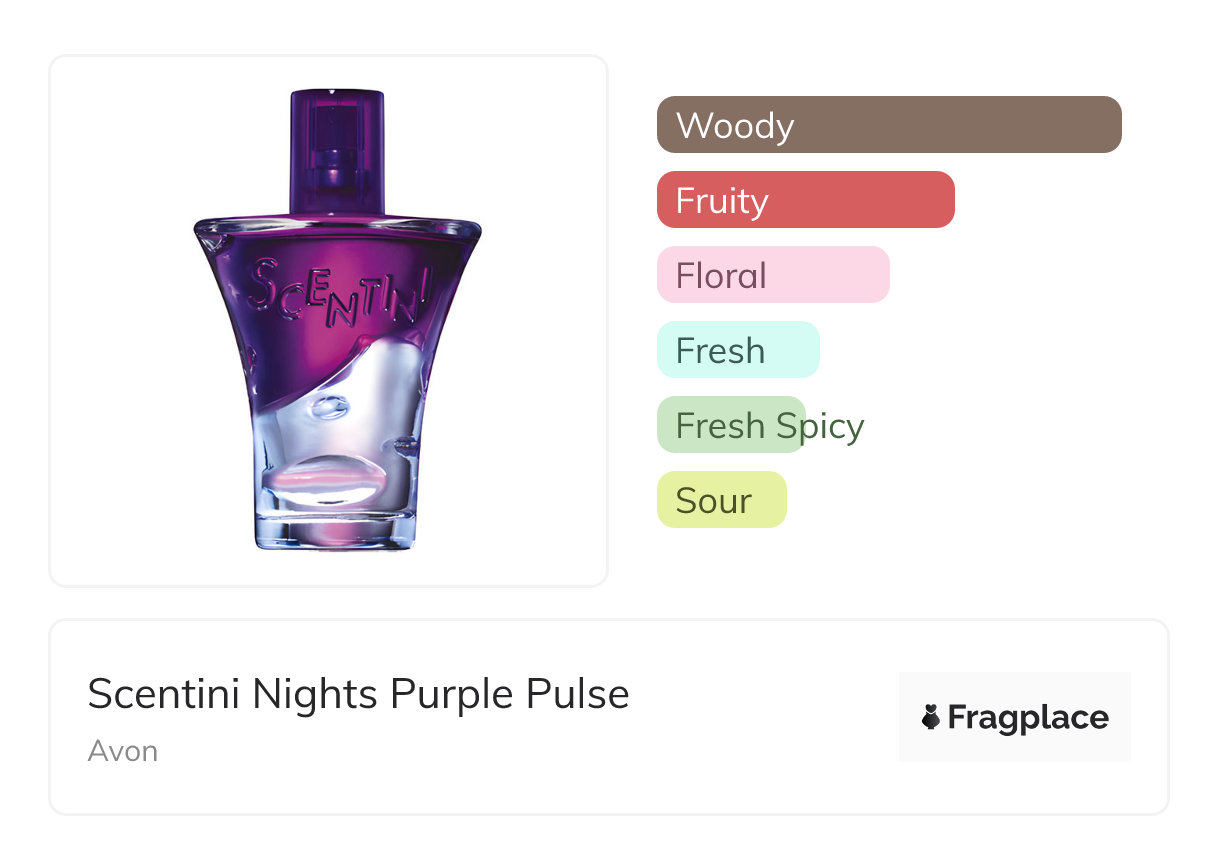Select the green Fresh Spicy bar
Image resolution: width=1218 pixels, height=864 pixels.
[x=700, y=425]
